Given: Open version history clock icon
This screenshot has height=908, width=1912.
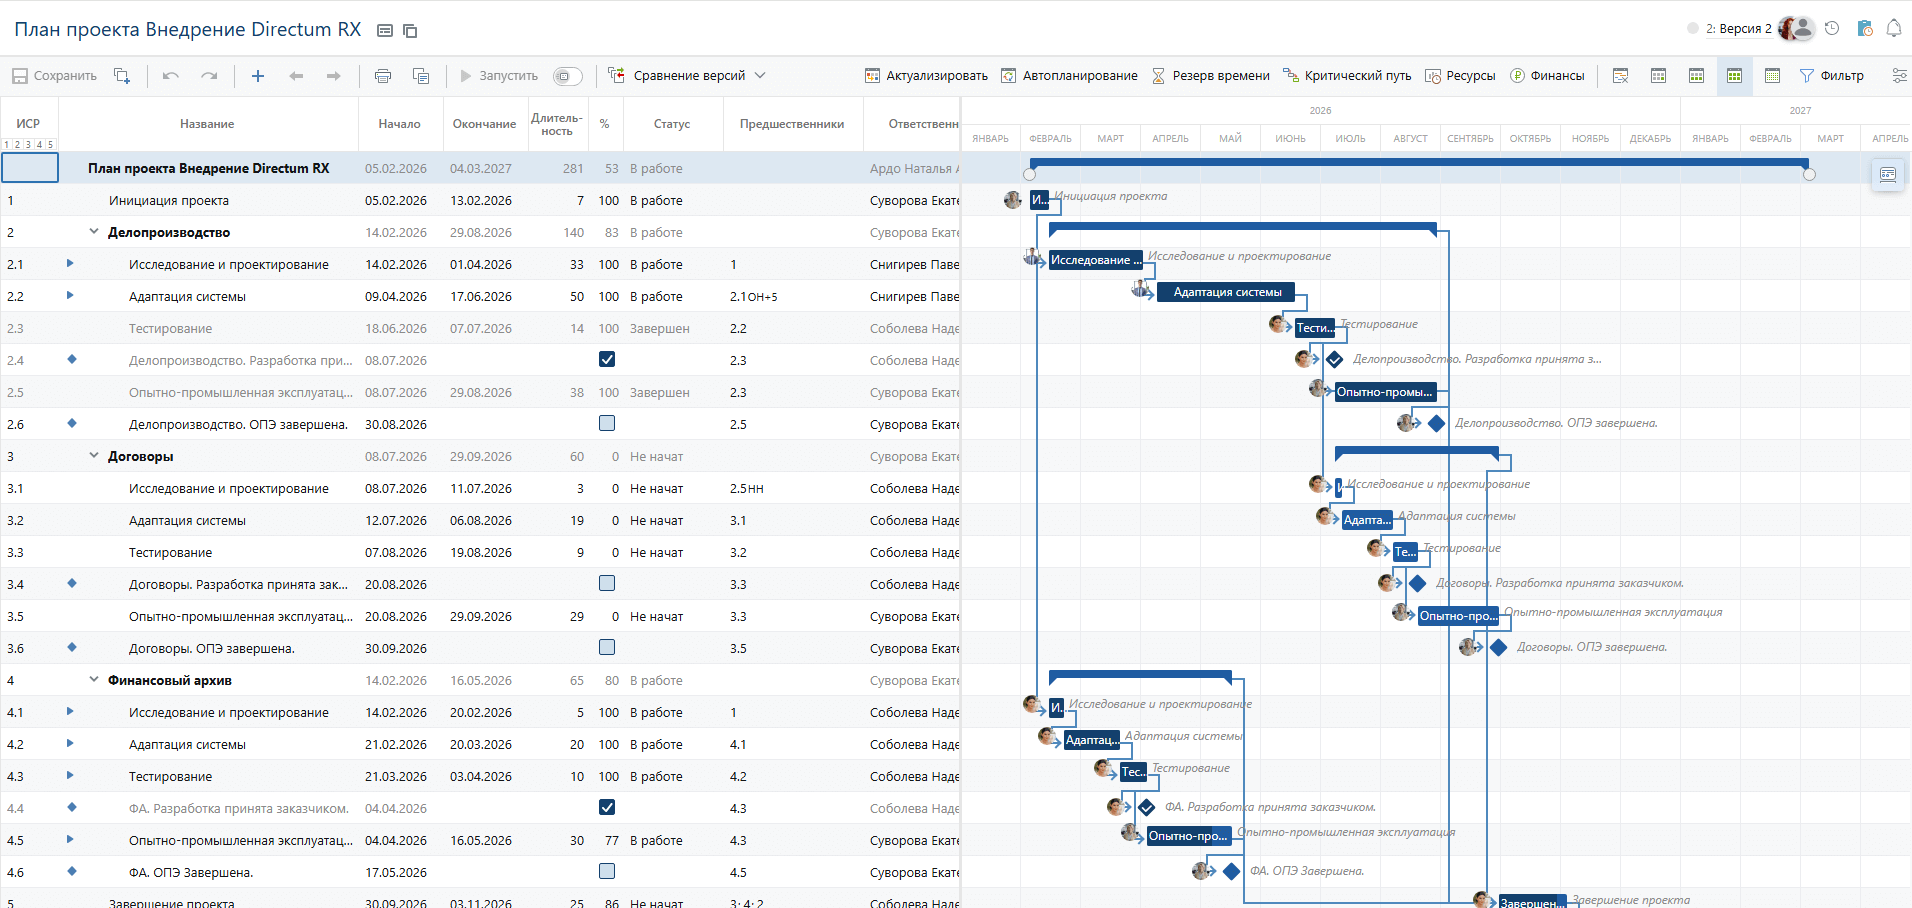Looking at the screenshot, I should (1832, 29).
